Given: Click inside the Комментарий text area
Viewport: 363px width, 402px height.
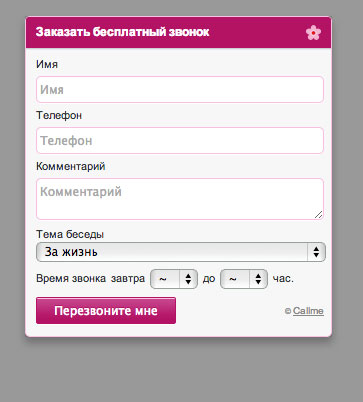Looking at the screenshot, I should [x=180, y=199].
